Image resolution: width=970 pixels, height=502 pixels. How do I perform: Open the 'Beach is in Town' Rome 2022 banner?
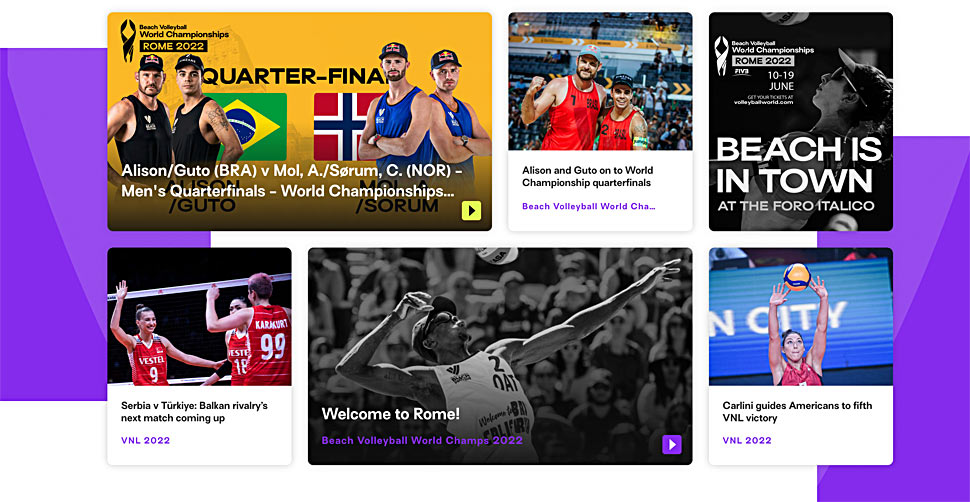click(800, 121)
